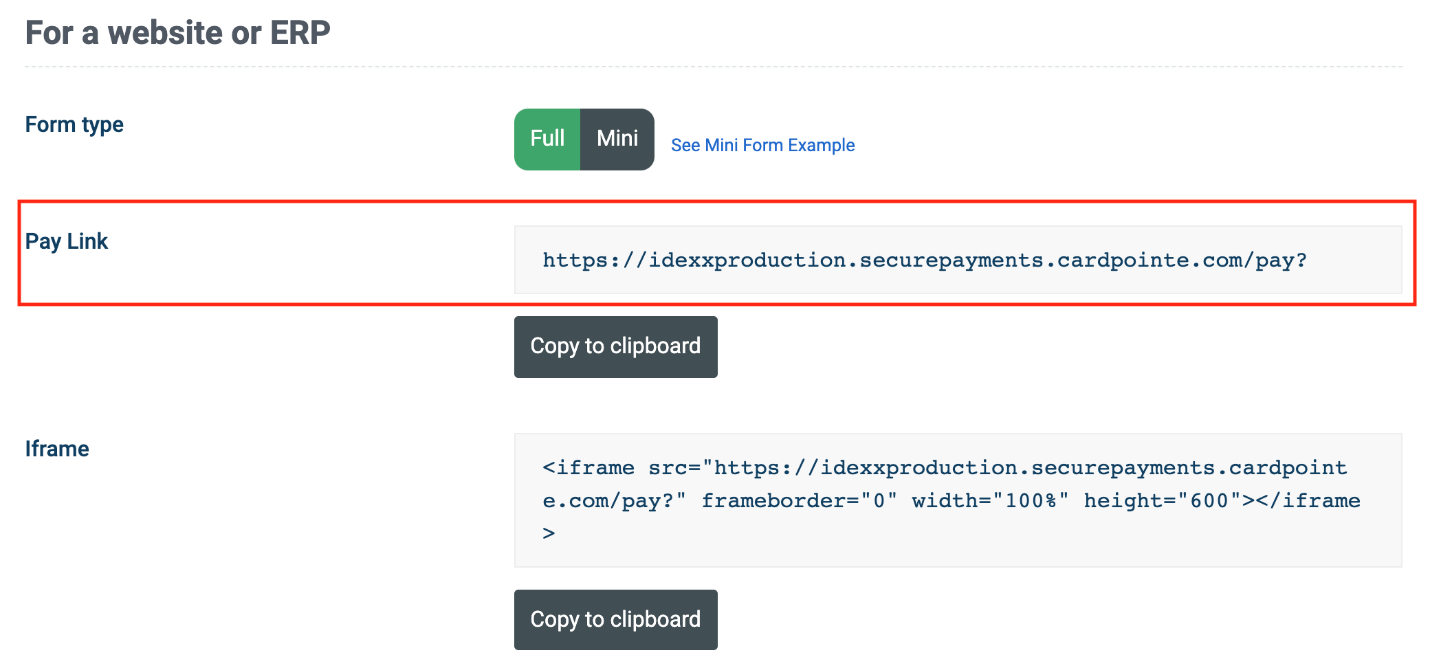
Task: Click "/pay?" at the Pay Link URL end
Action: [1275, 261]
